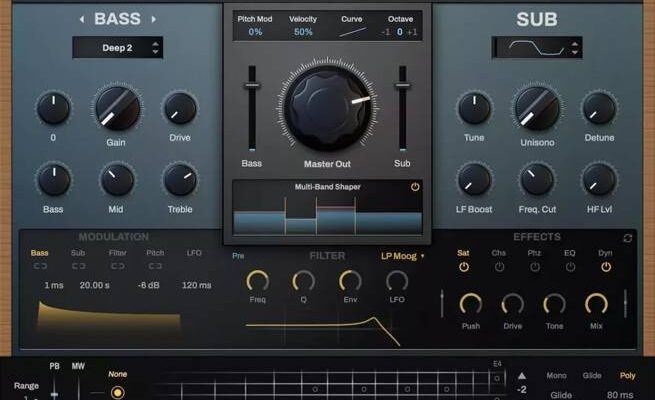This screenshot has height=400, width=655.
Task: Click the Detune knob in the SUB section
Action: (599, 107)
